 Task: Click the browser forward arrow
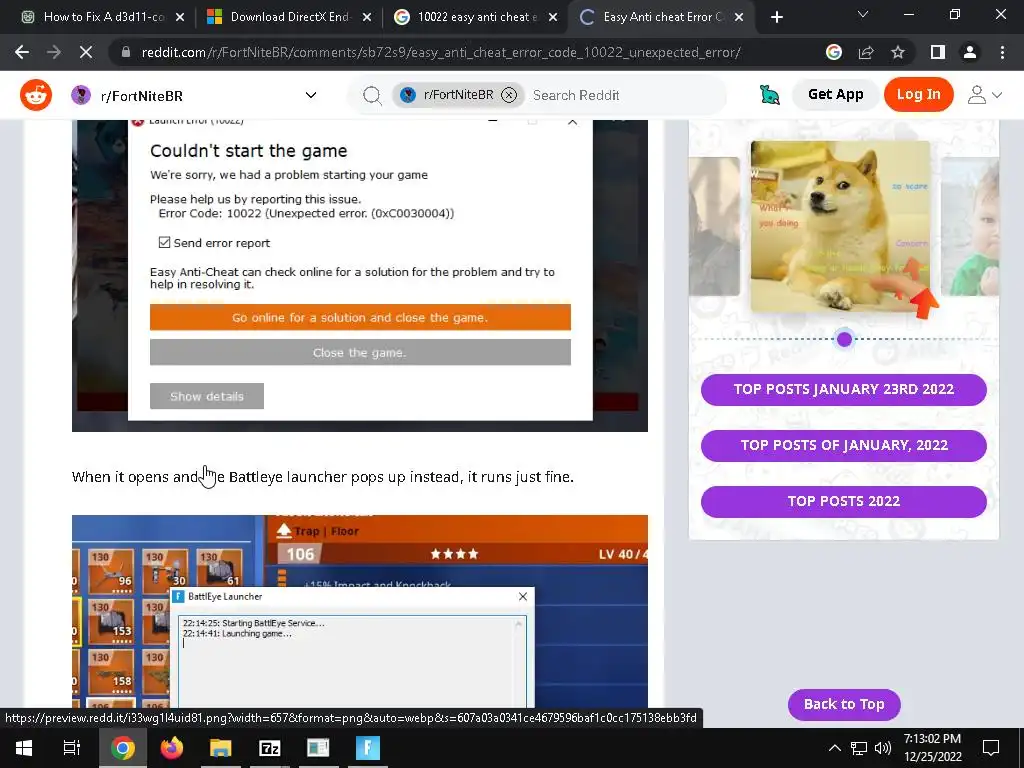click(54, 52)
